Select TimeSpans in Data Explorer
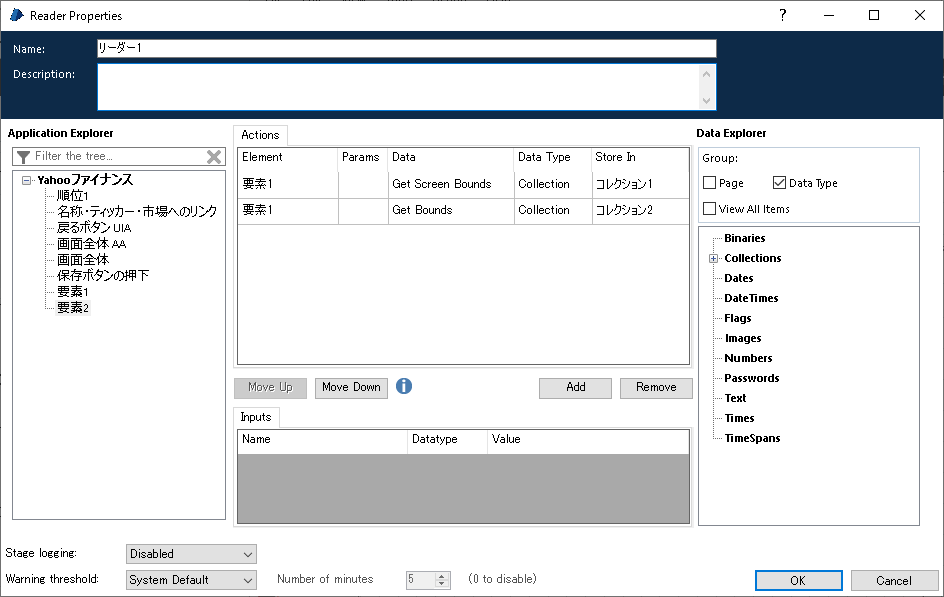Viewport: 944px width, 597px height. point(752,438)
